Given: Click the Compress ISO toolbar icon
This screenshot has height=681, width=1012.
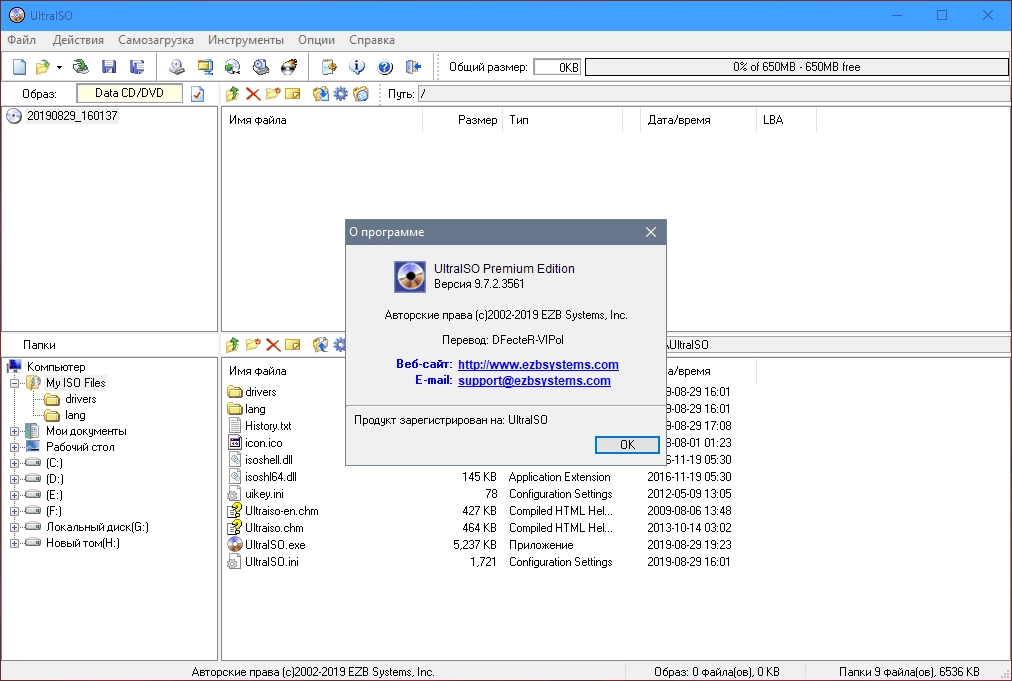Looking at the screenshot, I should coord(205,66).
